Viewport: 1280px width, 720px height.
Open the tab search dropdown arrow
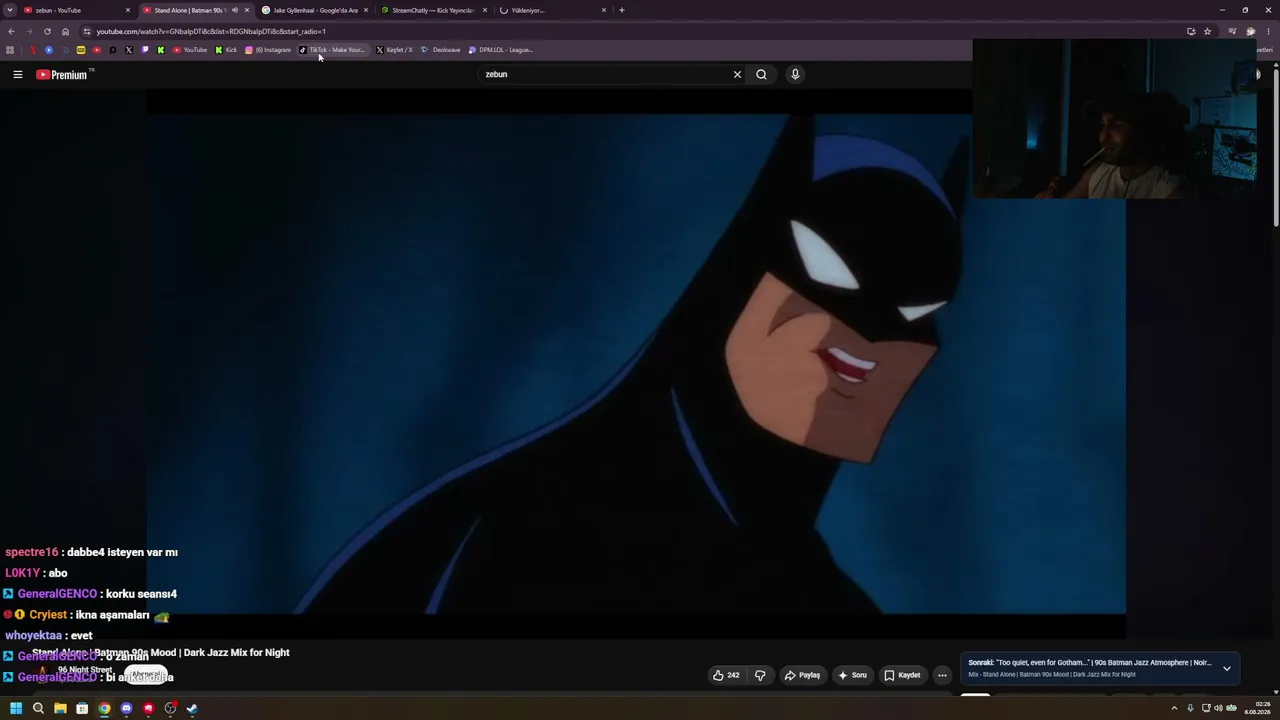coord(9,10)
